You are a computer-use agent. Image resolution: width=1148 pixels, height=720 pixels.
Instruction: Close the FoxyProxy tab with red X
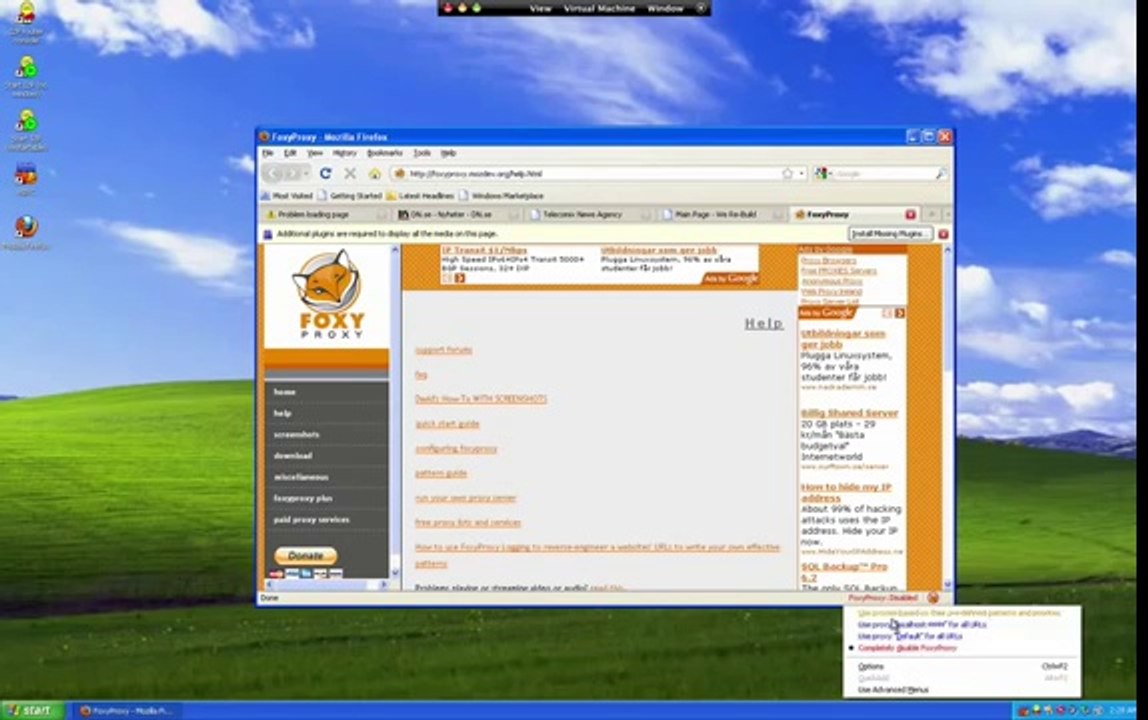click(x=910, y=215)
